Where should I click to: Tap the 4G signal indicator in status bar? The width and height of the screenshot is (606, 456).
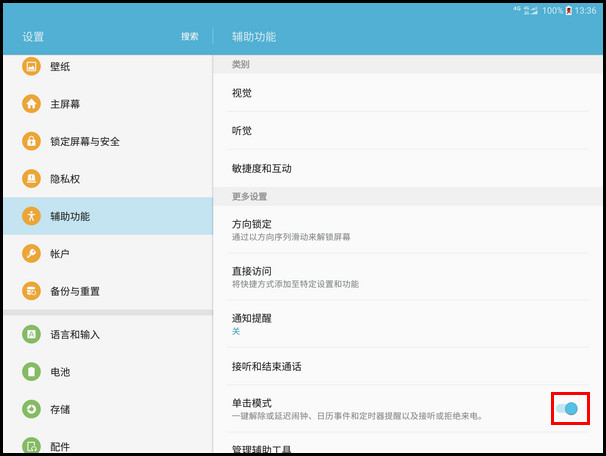[x=517, y=9]
